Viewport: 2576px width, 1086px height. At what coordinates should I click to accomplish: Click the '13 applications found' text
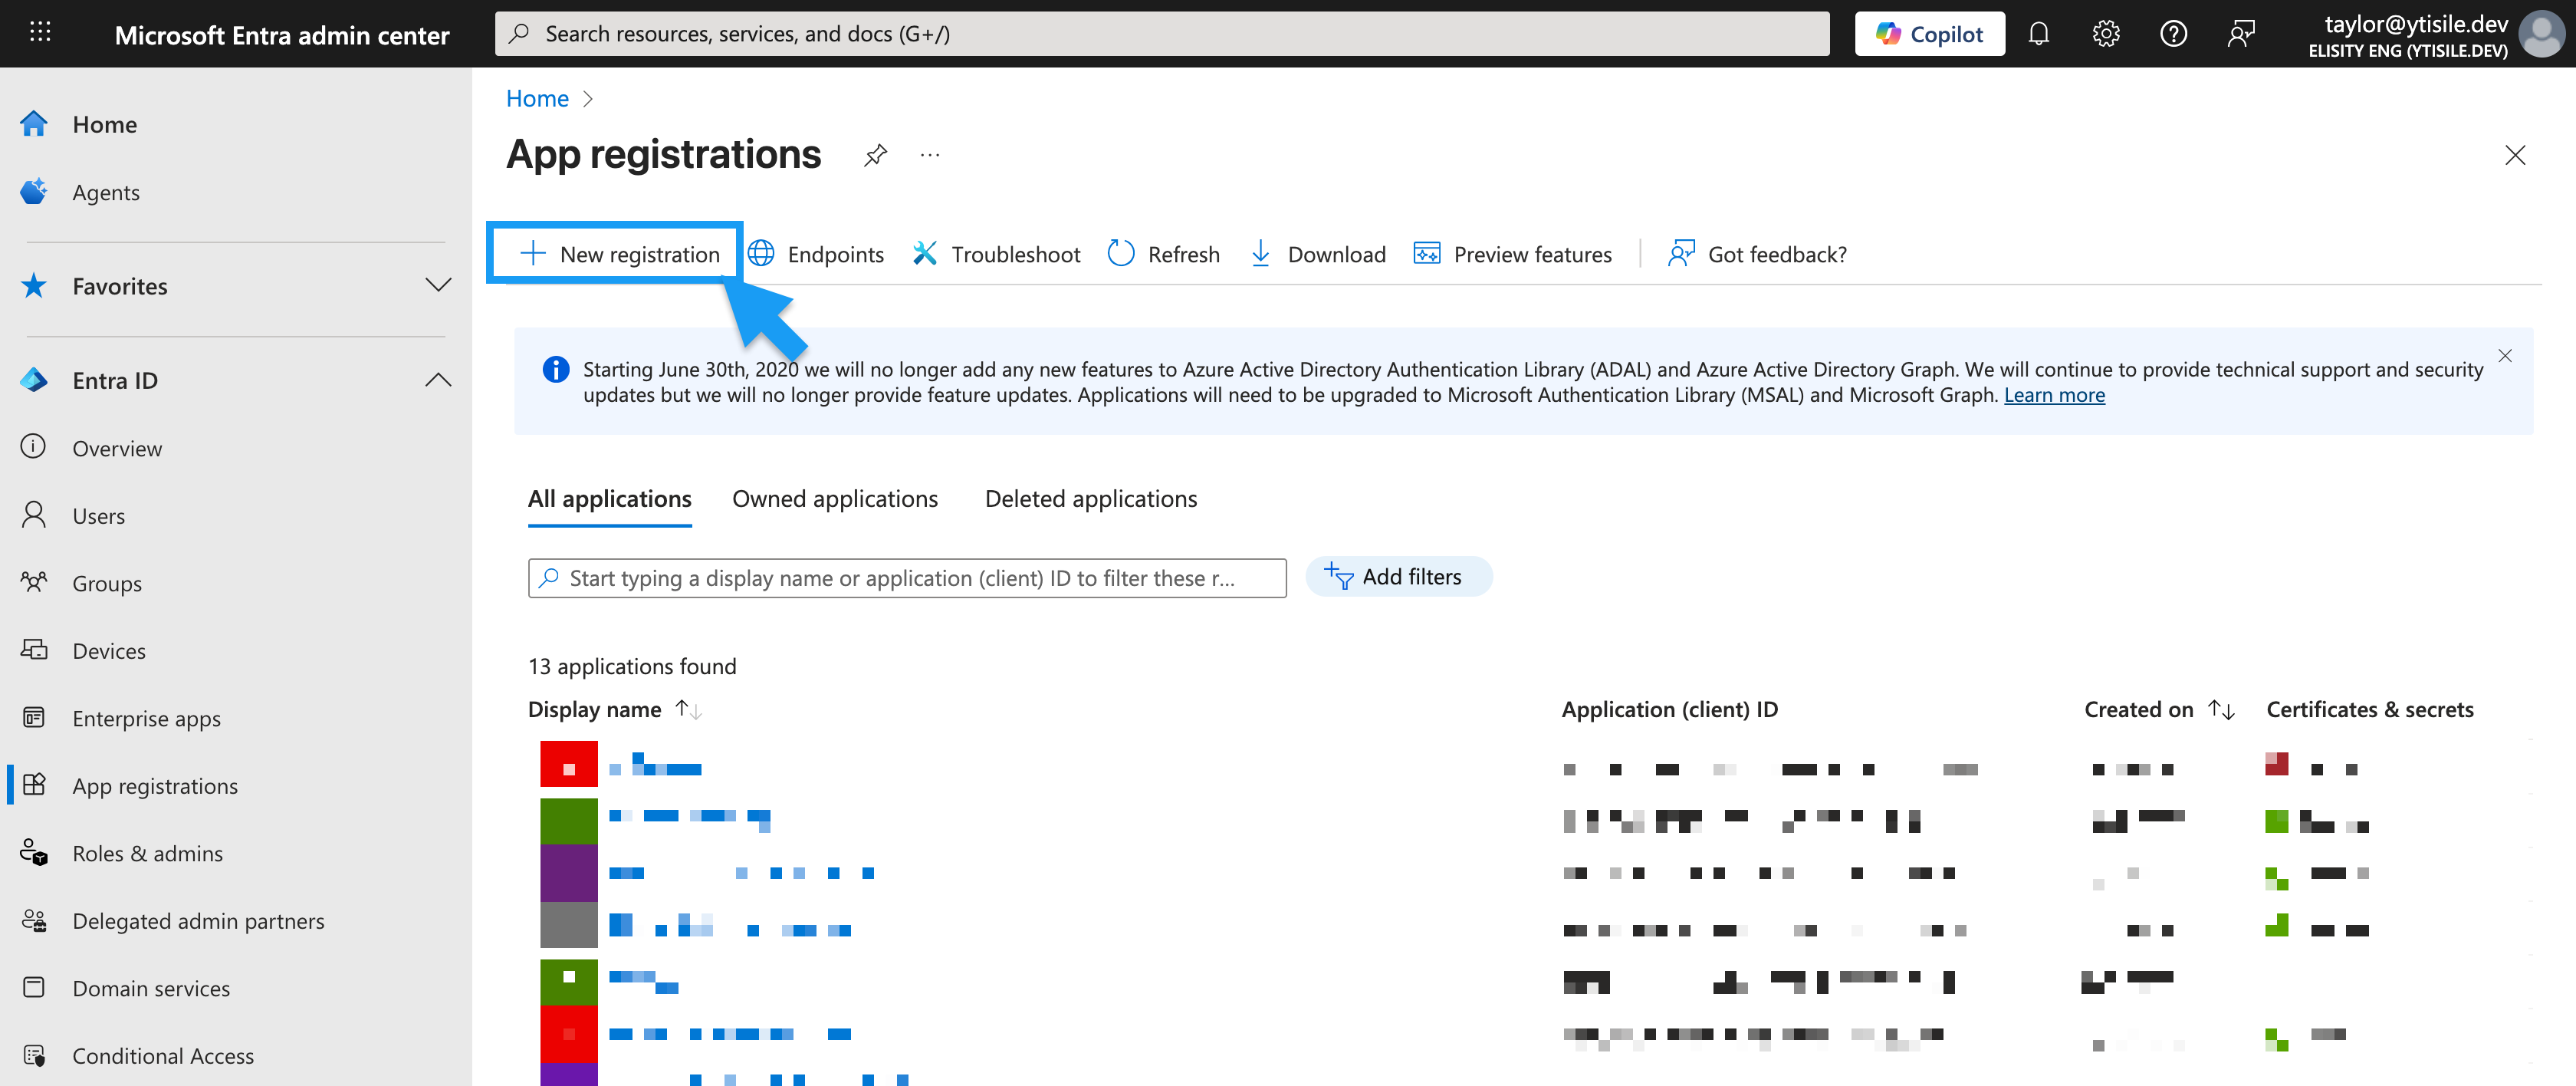pyautogui.click(x=632, y=666)
